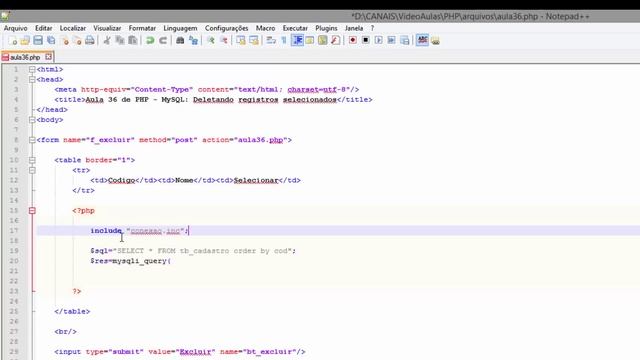Screen dimensions: 640x360
Task: Create a new file with the New toolbar icon
Action: coord(13,40)
